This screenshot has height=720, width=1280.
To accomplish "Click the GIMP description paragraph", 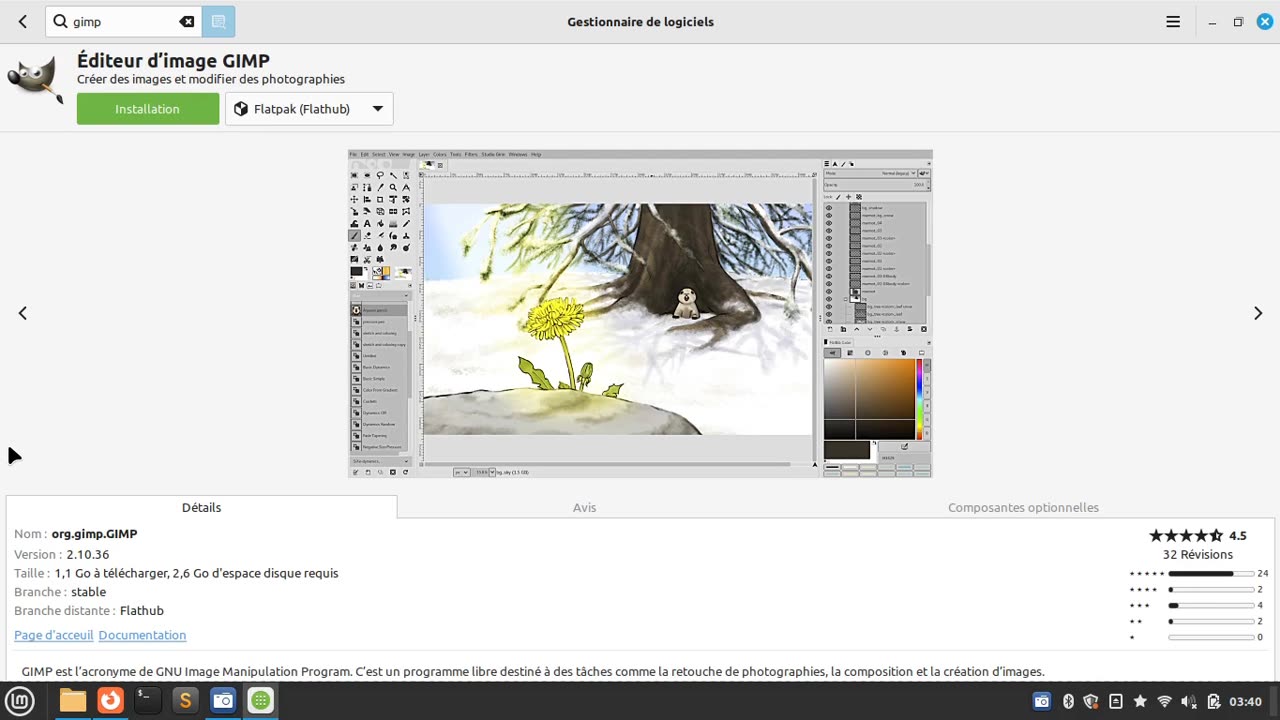I will pos(532,671).
